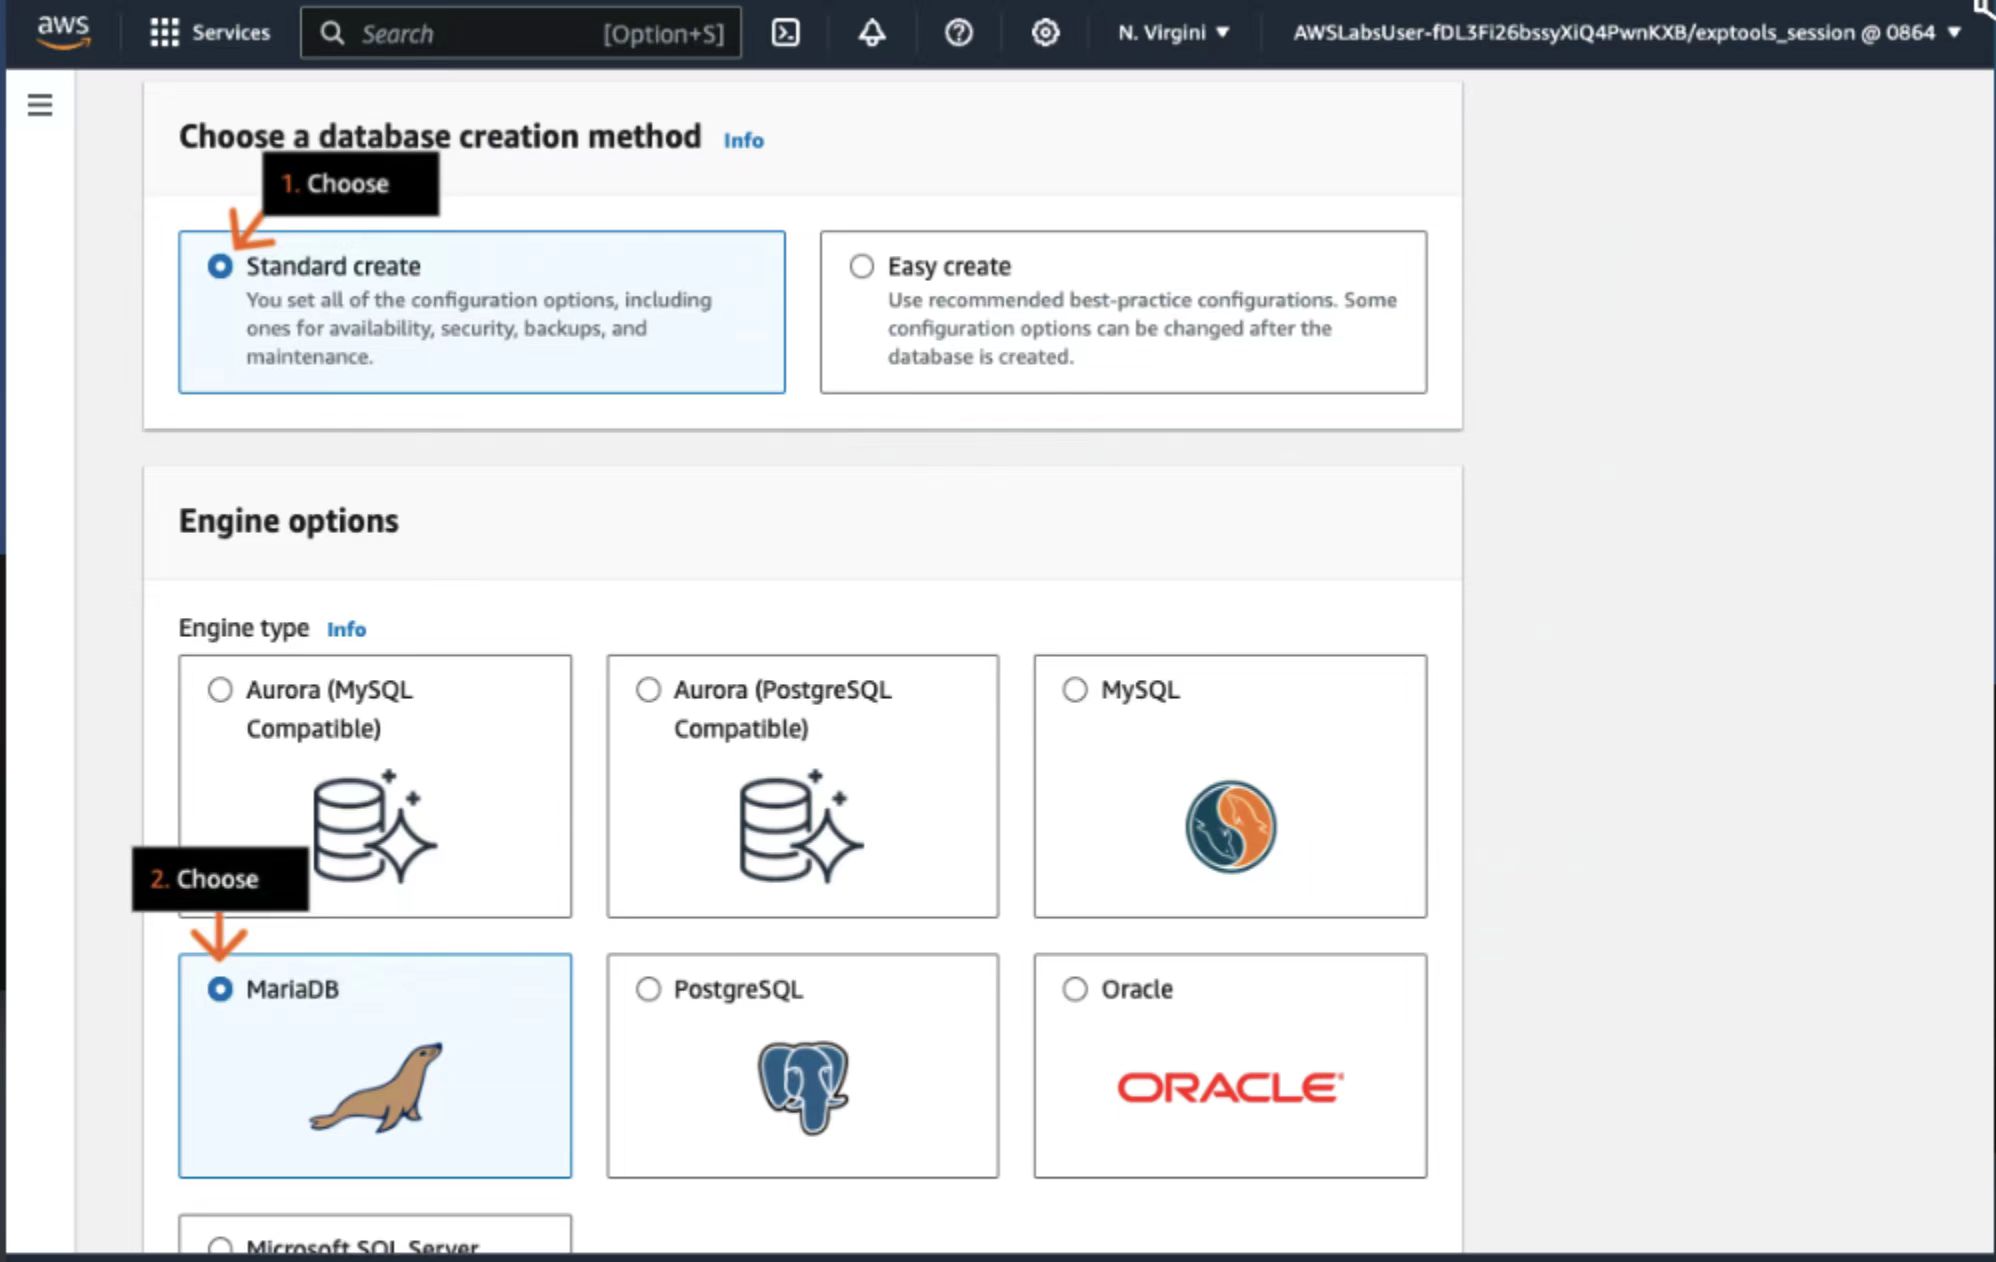The height and width of the screenshot is (1262, 1996).
Task: Click the Aurora PostgreSQL database sparkle icon
Action: coord(801,826)
